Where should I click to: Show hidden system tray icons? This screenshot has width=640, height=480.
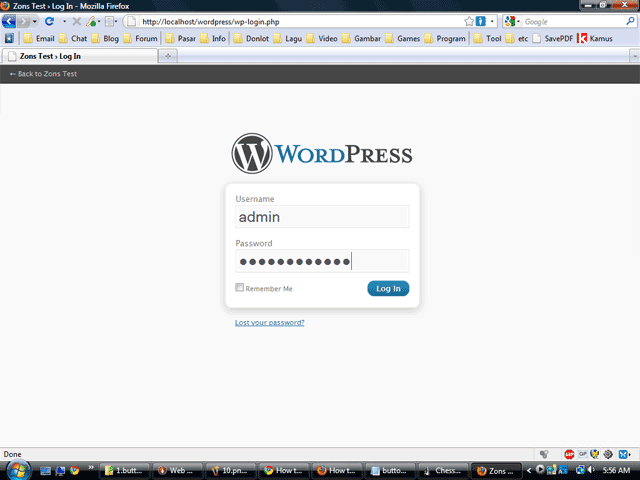[529, 471]
